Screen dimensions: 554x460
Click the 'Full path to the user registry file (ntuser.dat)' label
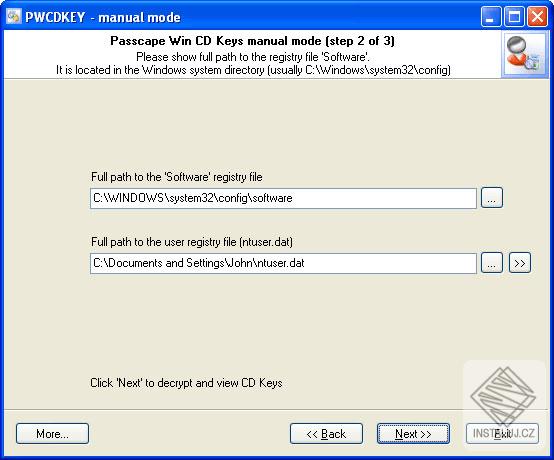[x=192, y=242]
